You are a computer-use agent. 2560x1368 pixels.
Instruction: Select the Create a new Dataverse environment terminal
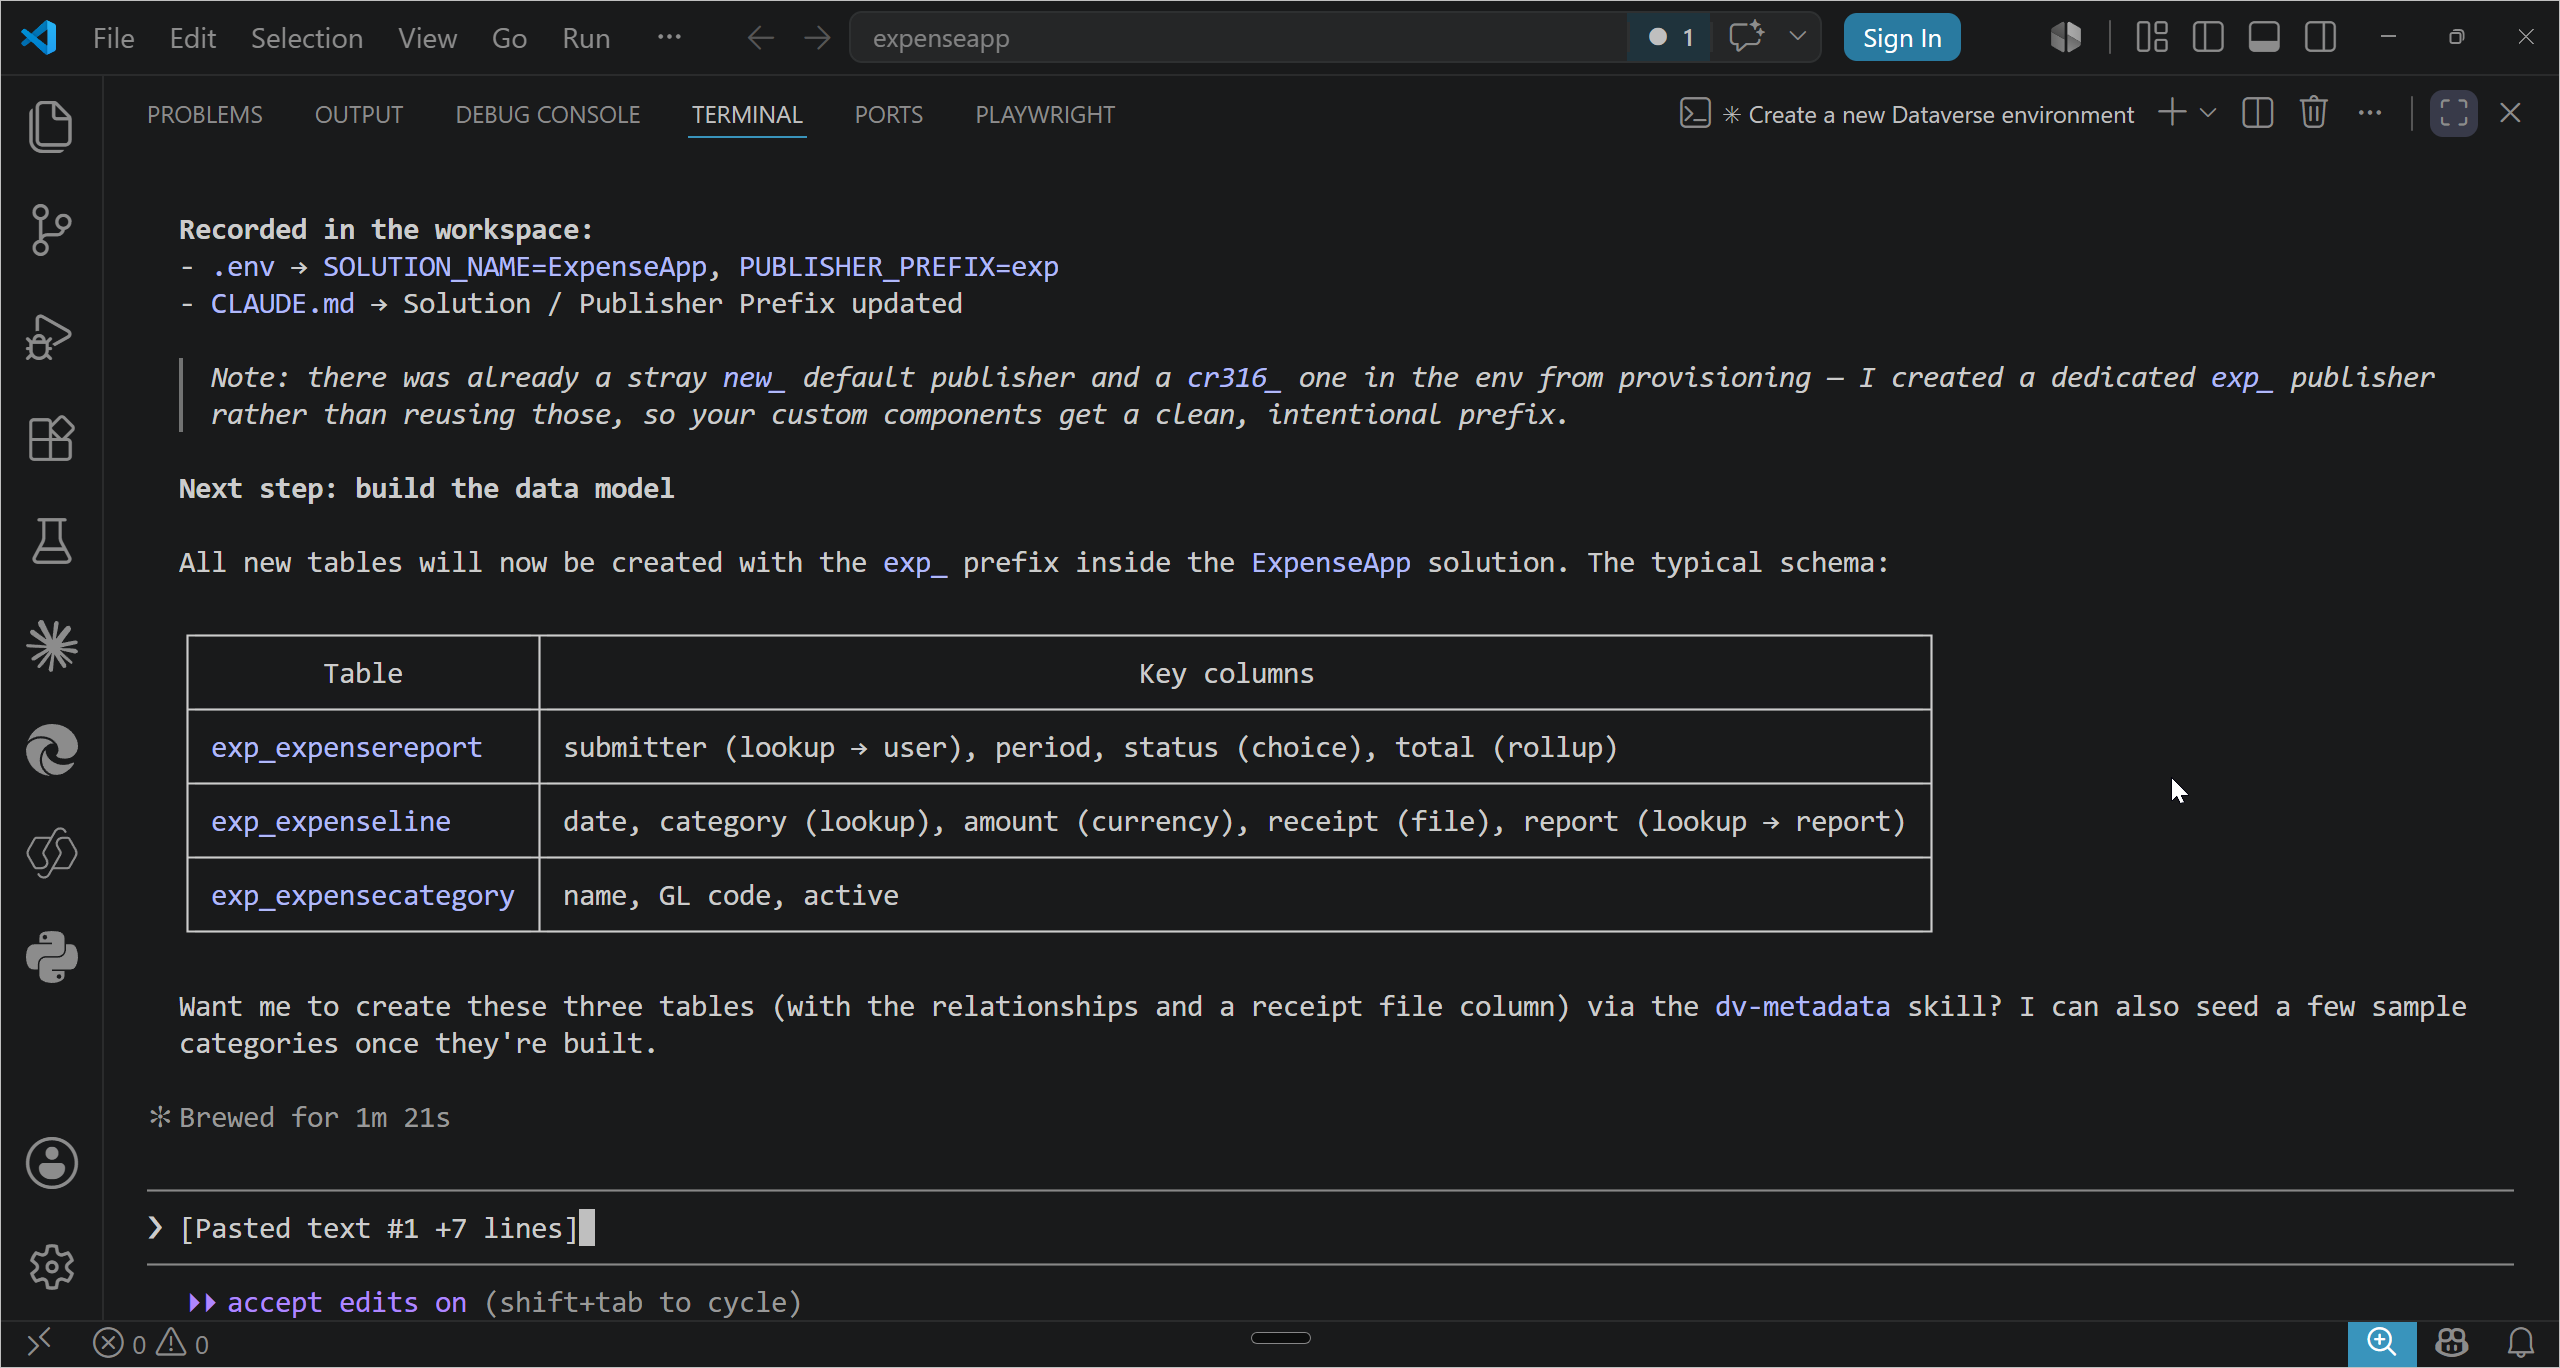[1908, 115]
